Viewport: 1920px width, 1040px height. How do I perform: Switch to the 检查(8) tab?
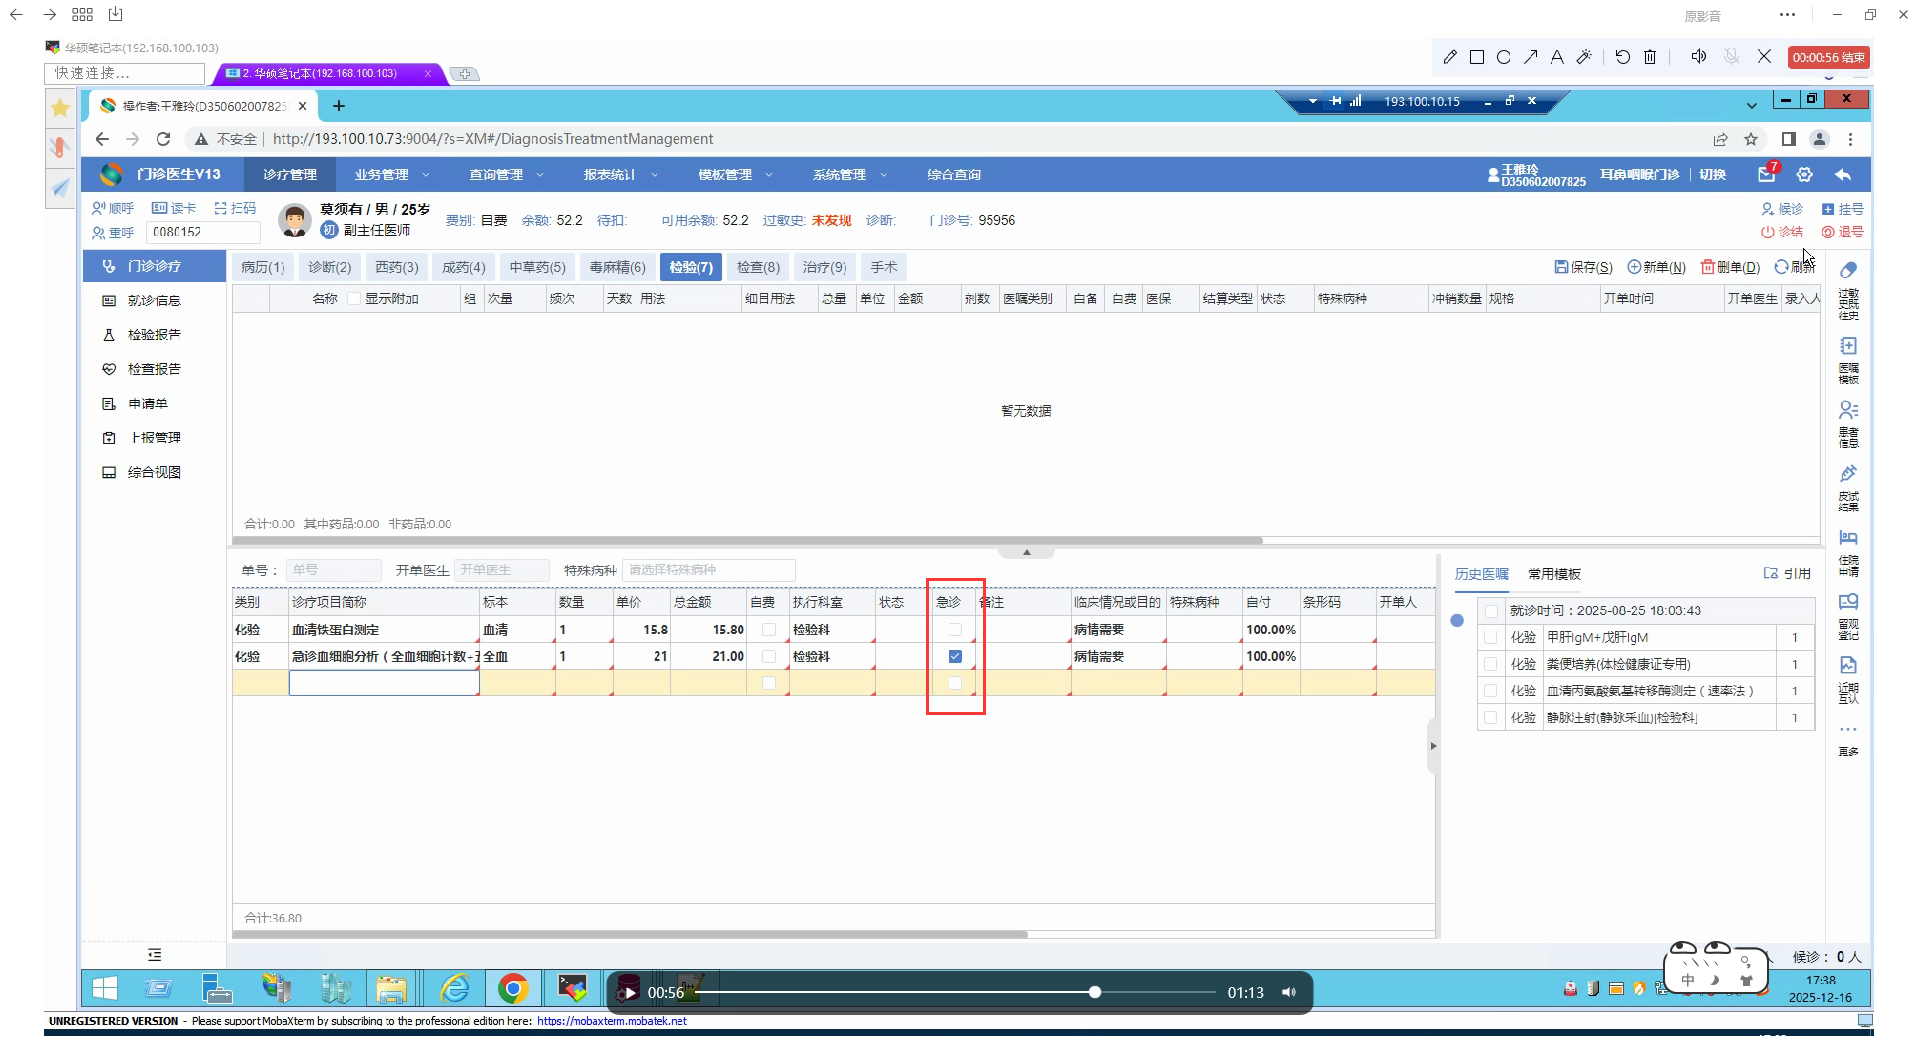[x=758, y=267]
